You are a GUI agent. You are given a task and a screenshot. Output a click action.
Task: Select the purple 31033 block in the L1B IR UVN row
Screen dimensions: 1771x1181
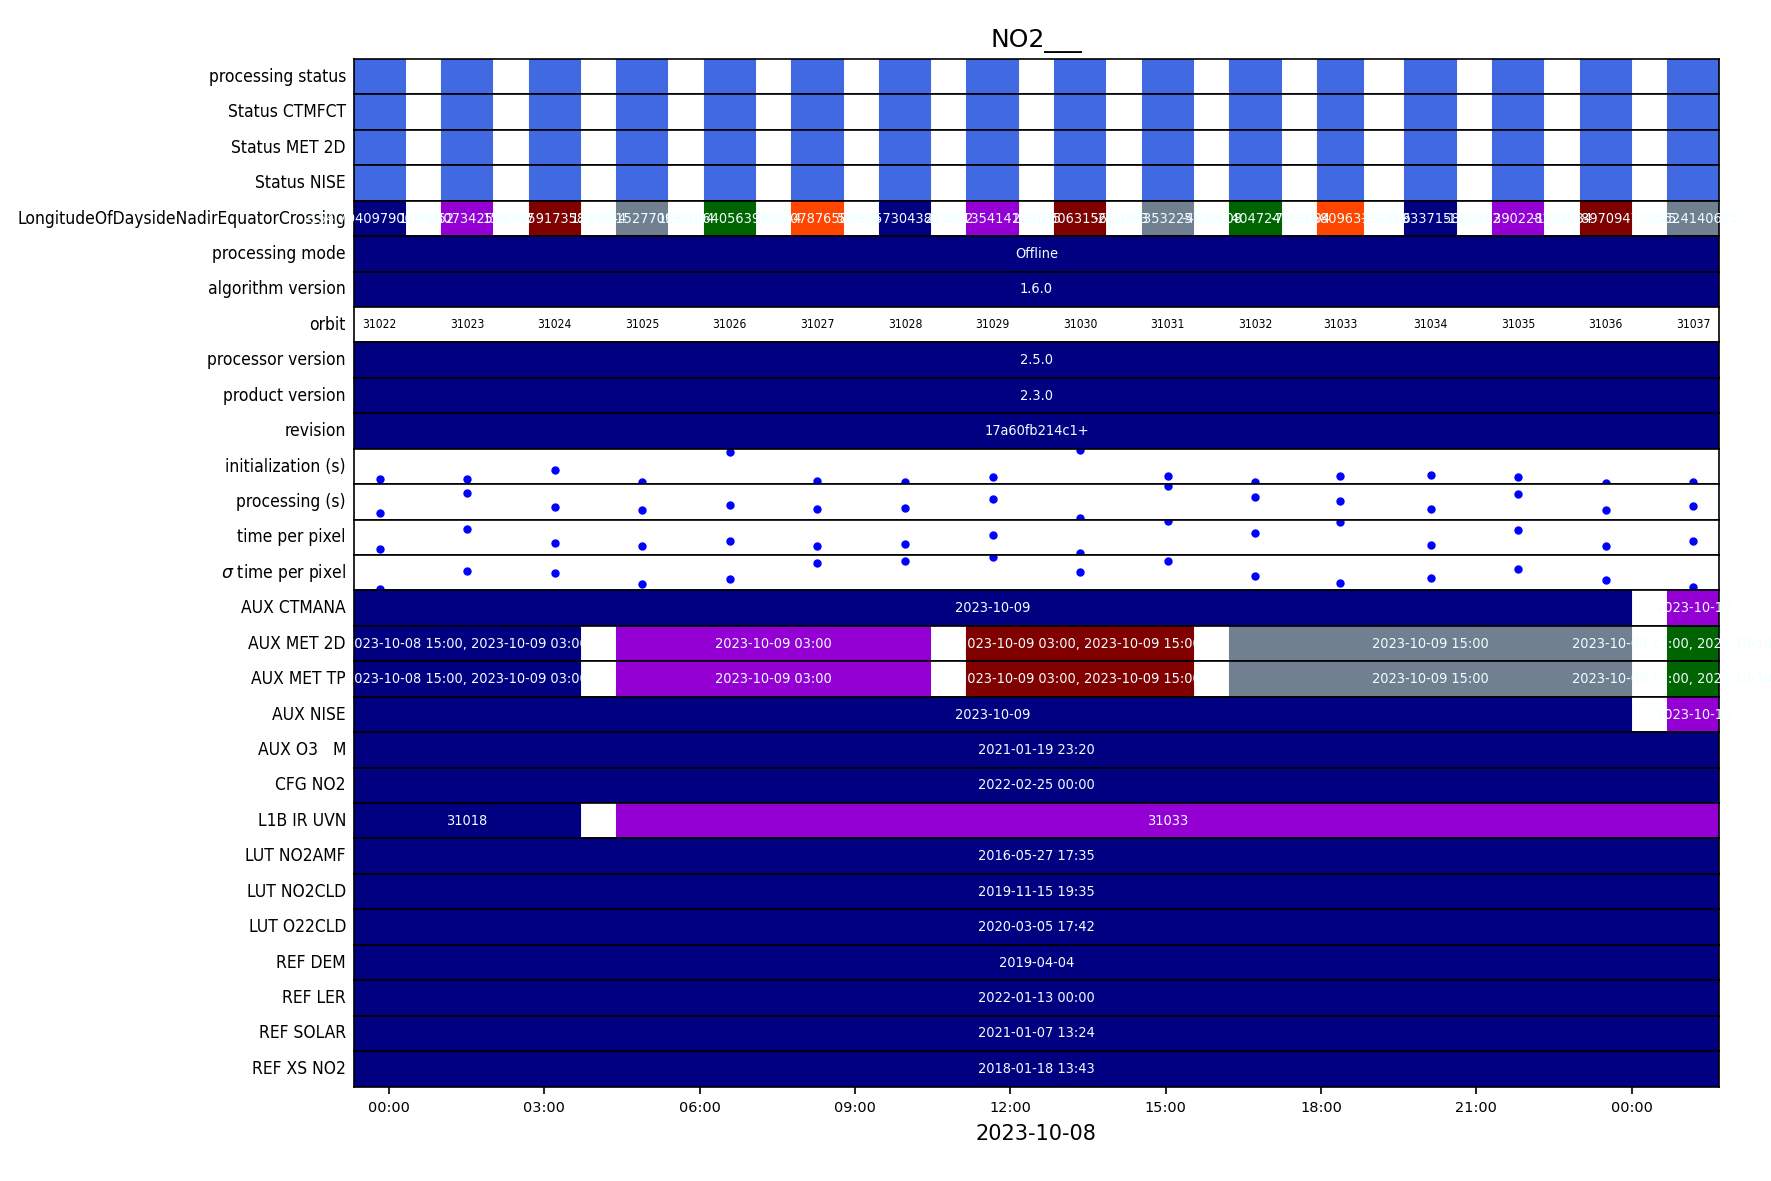(1167, 820)
